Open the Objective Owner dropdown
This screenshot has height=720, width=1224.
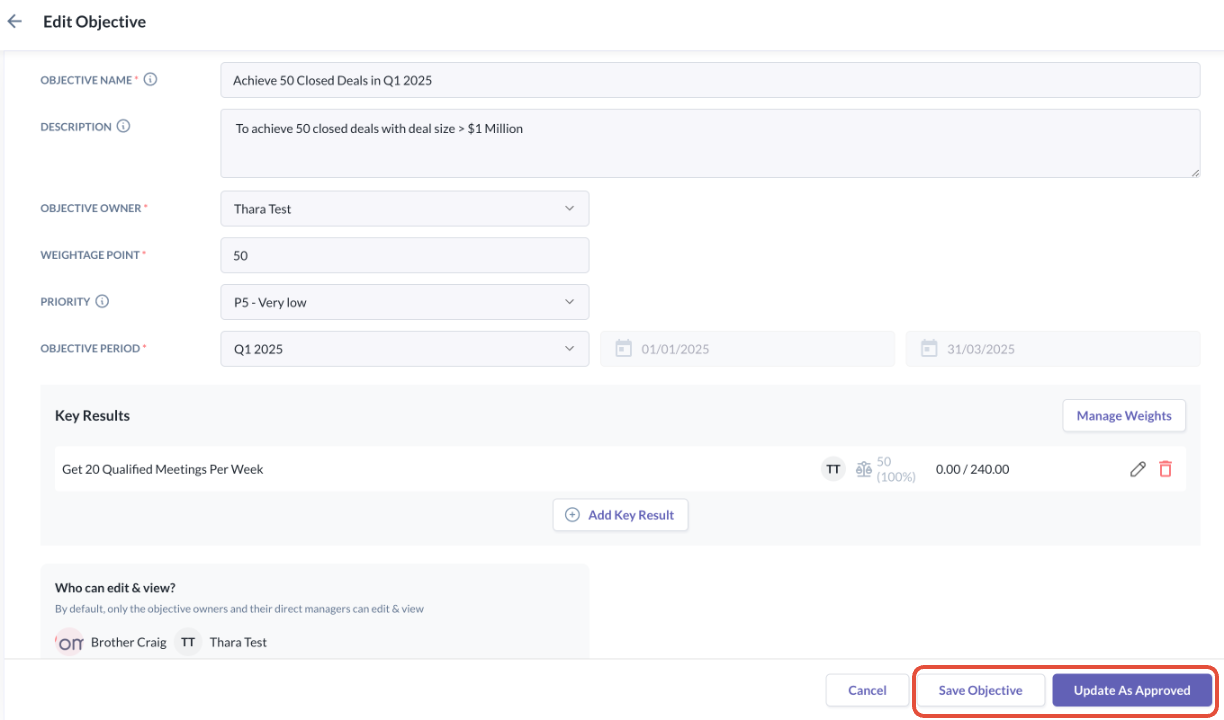405,209
